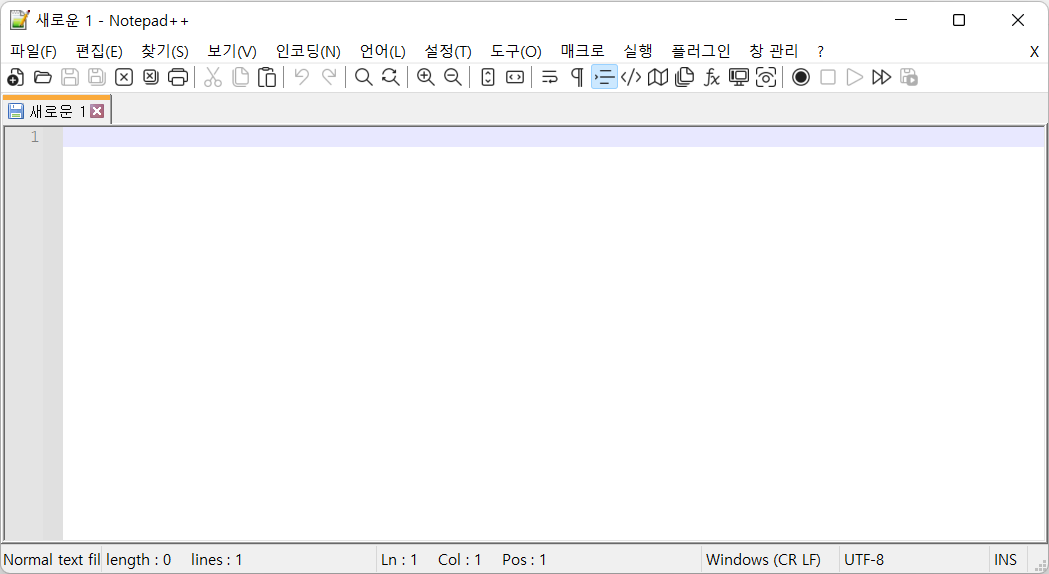Open the 플러그인 menu

pyautogui.click(x=700, y=52)
